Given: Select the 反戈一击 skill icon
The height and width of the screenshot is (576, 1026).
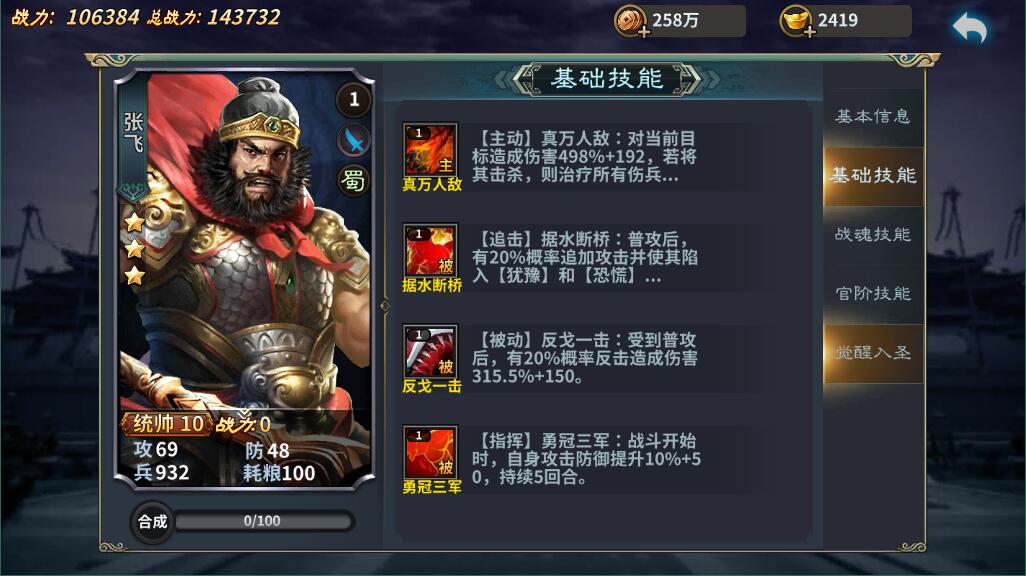Looking at the screenshot, I should point(431,351).
